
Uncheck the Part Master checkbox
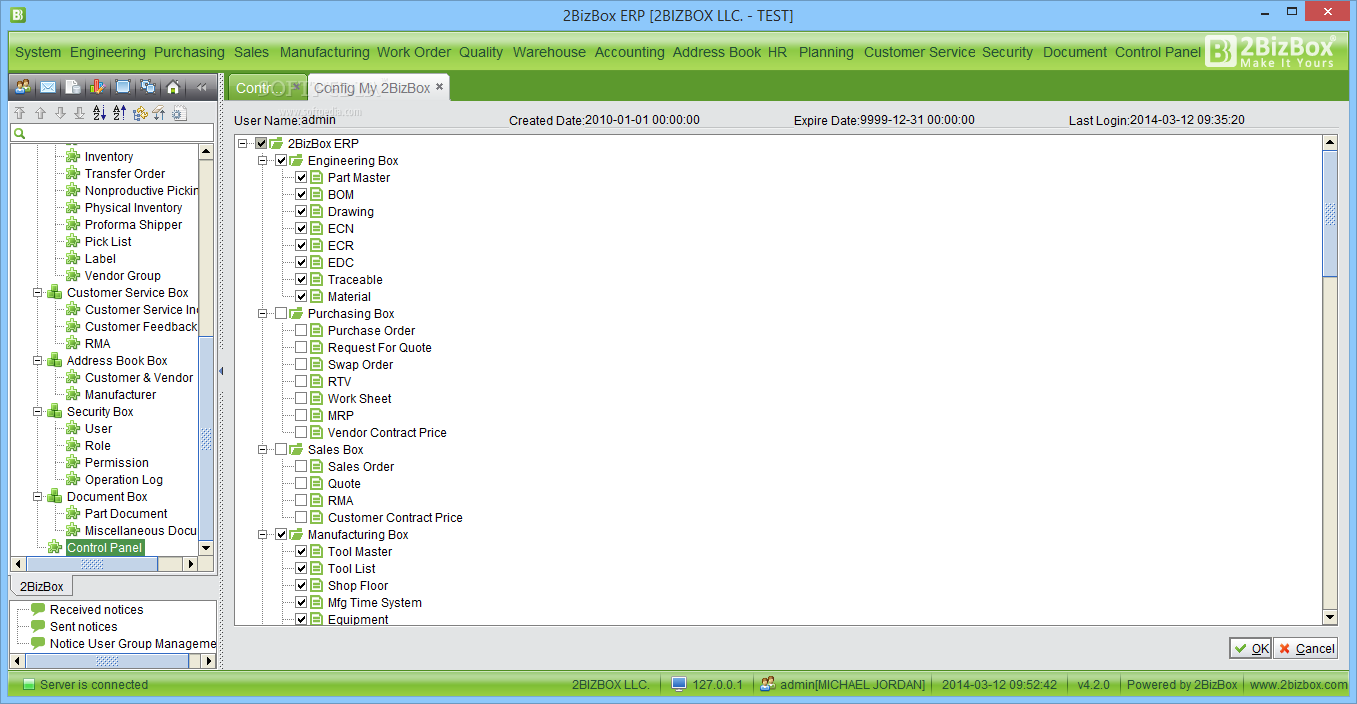point(301,177)
